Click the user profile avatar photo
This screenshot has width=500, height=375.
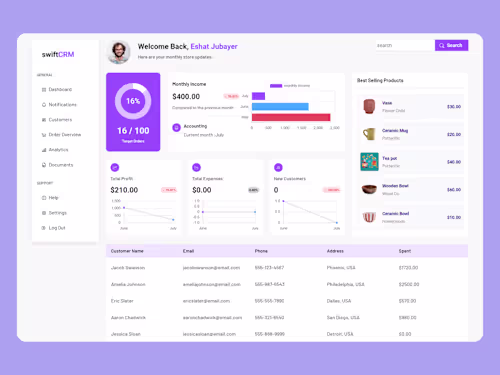[x=118, y=52]
